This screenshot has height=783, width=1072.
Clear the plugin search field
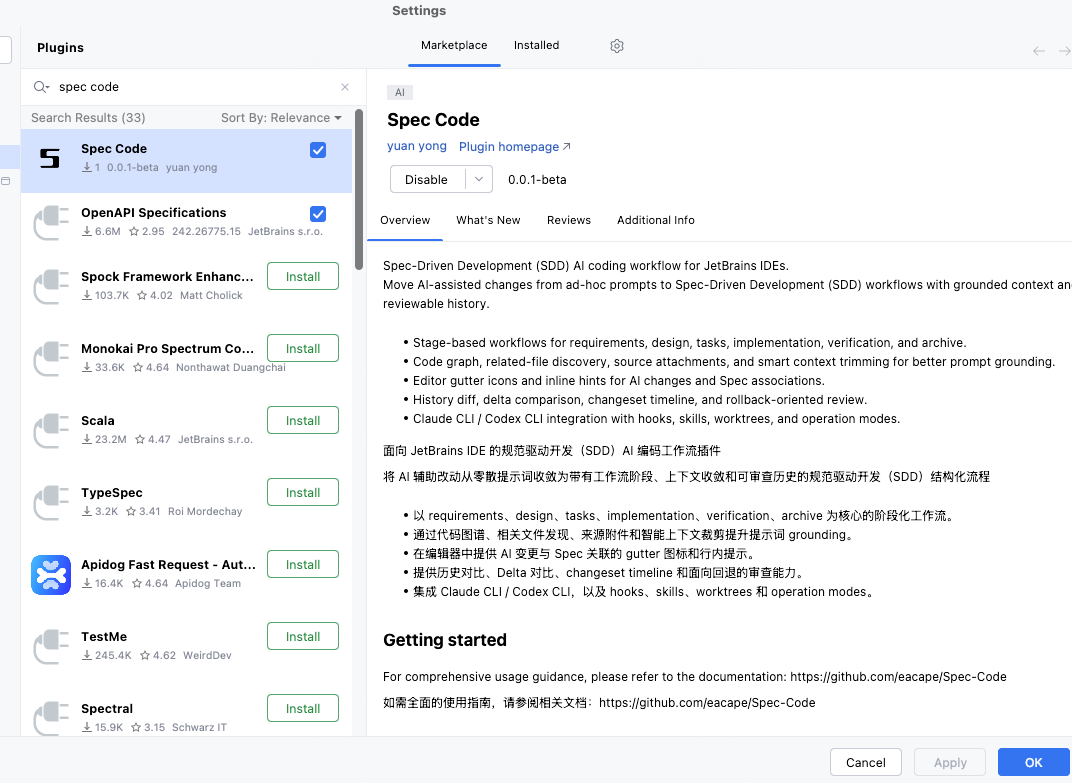345,87
